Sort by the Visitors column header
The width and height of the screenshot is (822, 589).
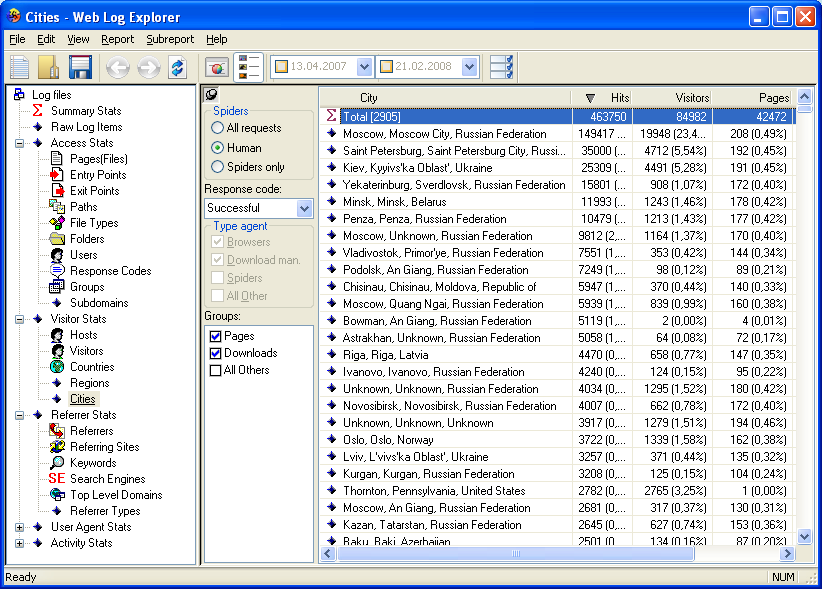(x=672, y=97)
